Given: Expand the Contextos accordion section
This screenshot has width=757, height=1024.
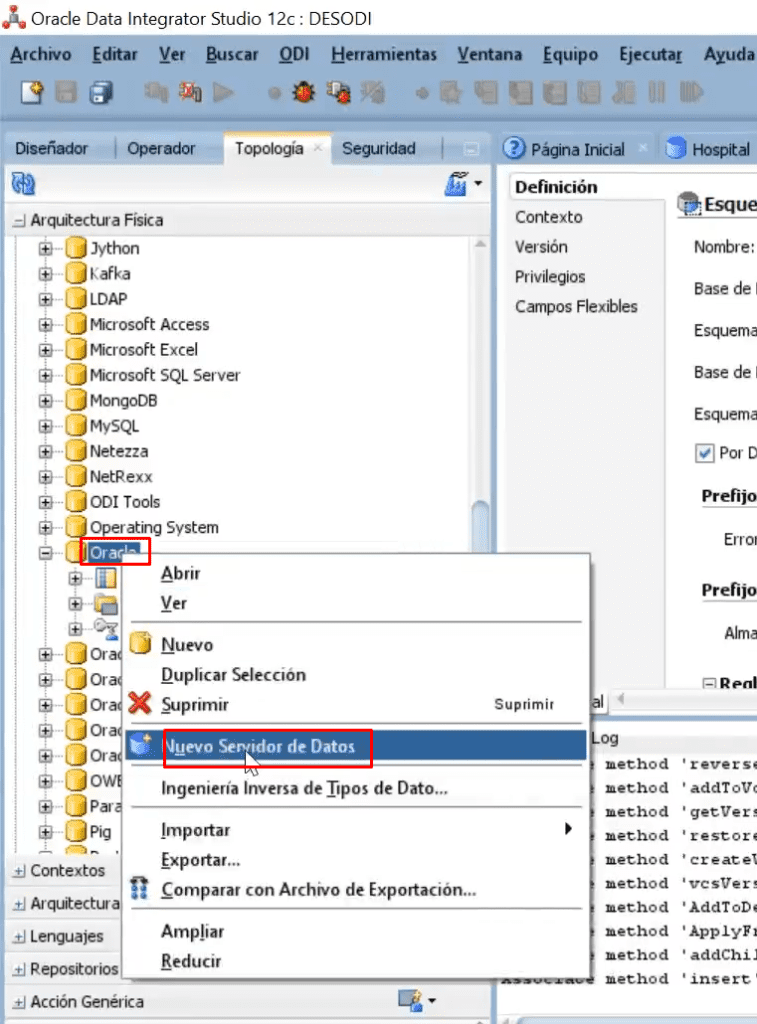Looking at the screenshot, I should coord(20,871).
